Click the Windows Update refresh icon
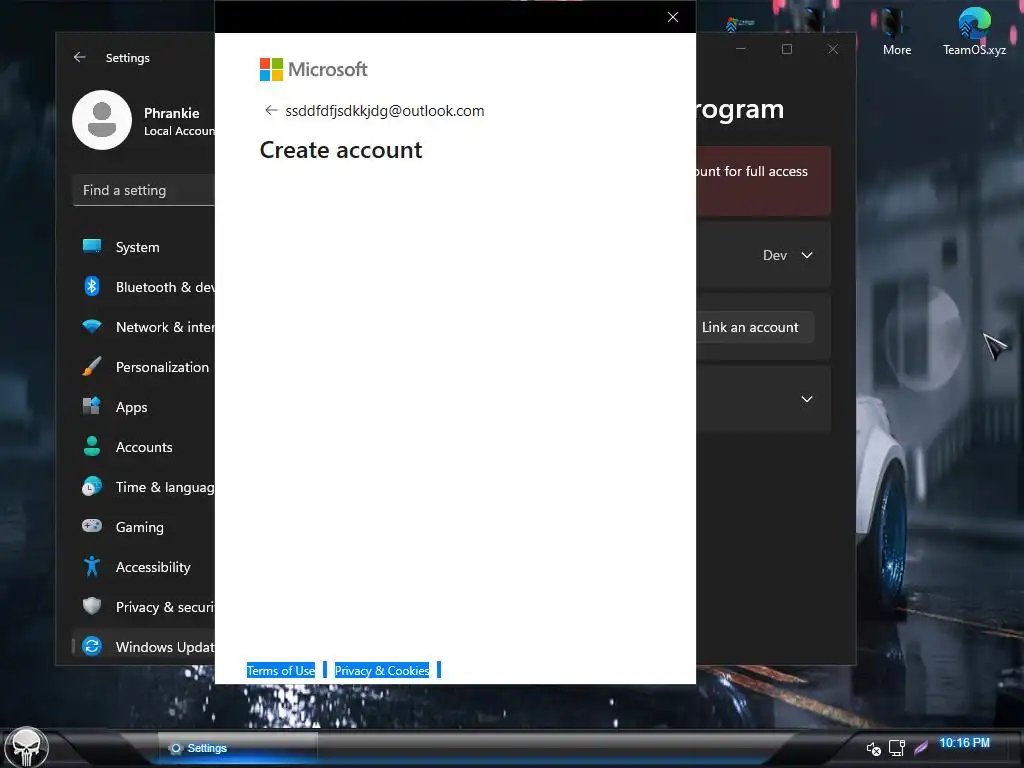This screenshot has height=768, width=1024. point(92,646)
